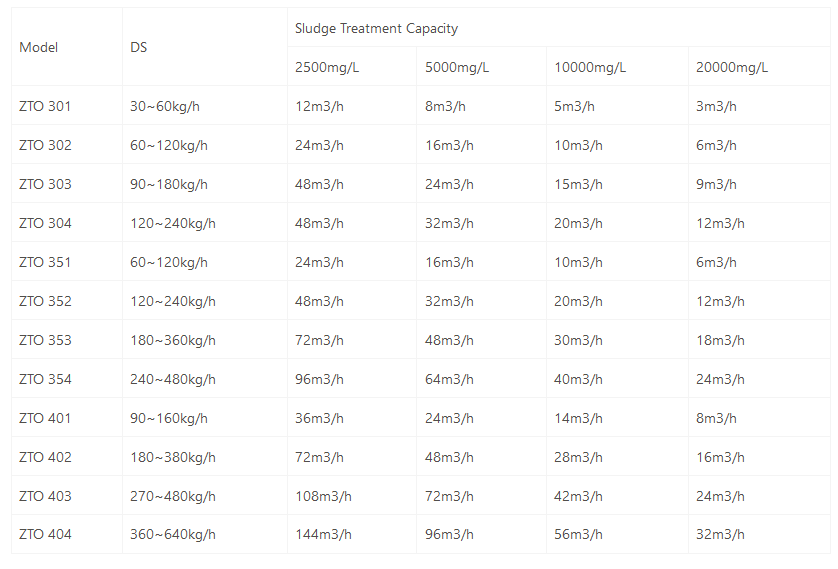Click the DS column header
This screenshot has height=569, width=838.
[139, 47]
